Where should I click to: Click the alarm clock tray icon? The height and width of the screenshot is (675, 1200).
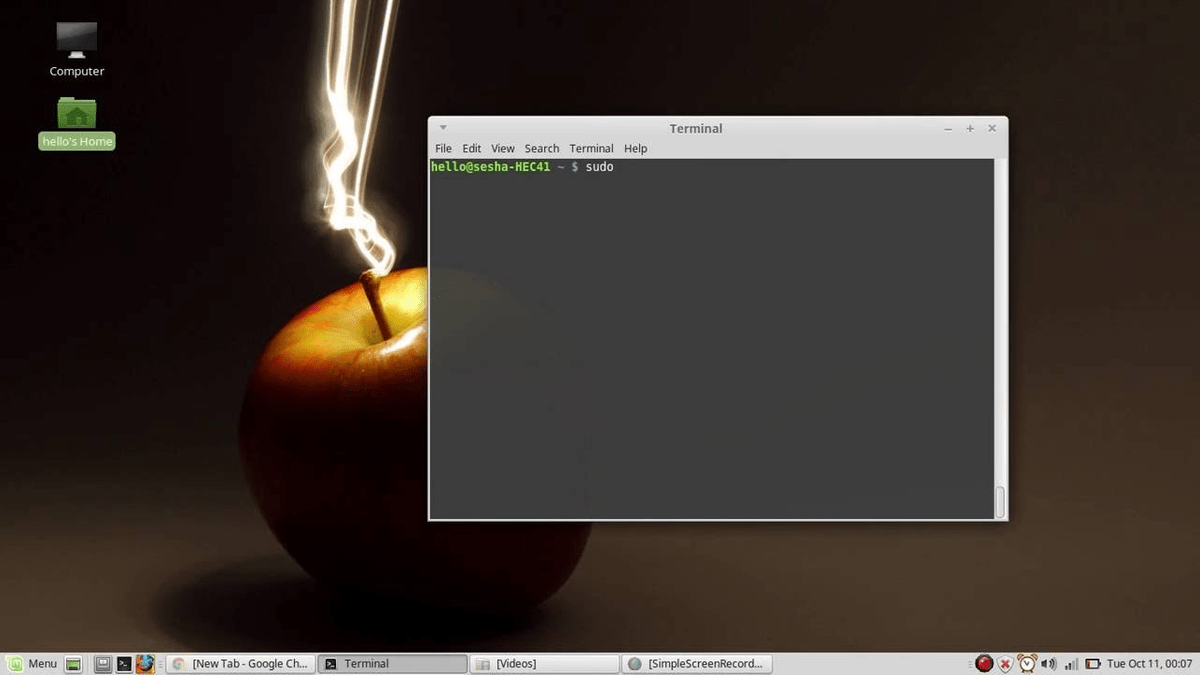click(1027, 664)
